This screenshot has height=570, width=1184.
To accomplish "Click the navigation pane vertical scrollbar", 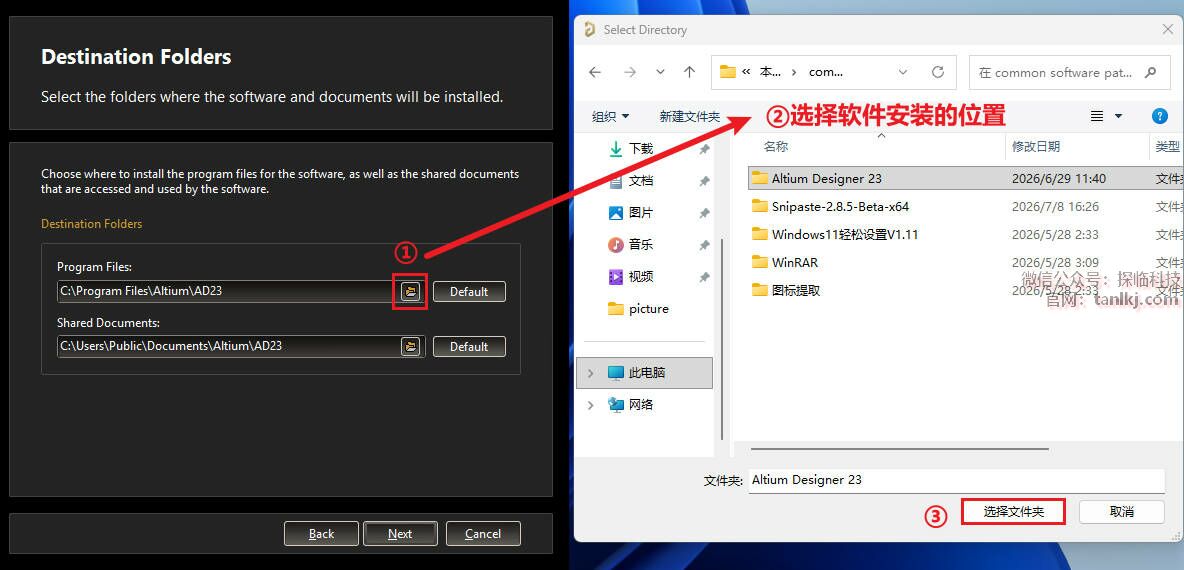I will pyautogui.click(x=723, y=338).
